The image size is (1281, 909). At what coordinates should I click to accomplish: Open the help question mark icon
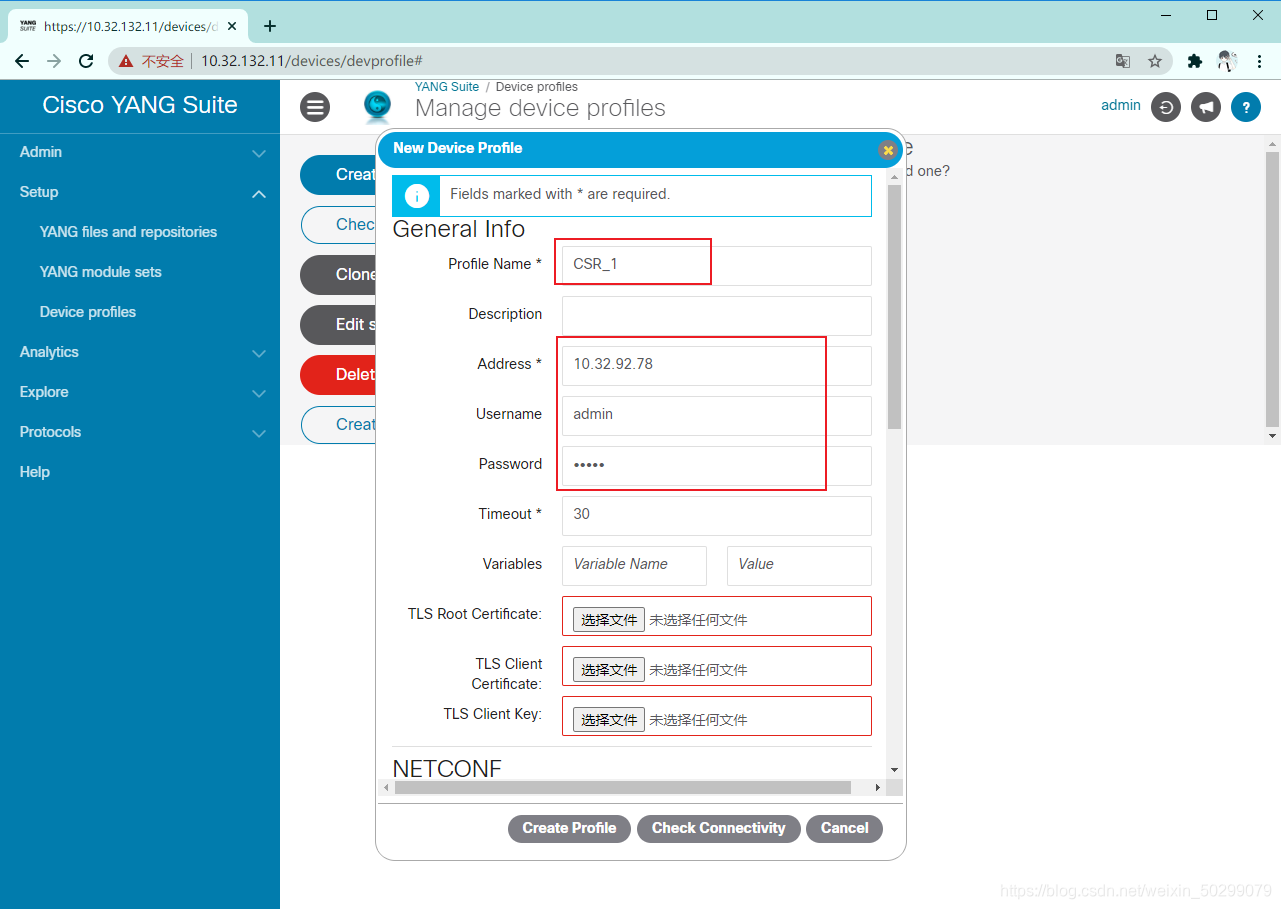[x=1246, y=107]
